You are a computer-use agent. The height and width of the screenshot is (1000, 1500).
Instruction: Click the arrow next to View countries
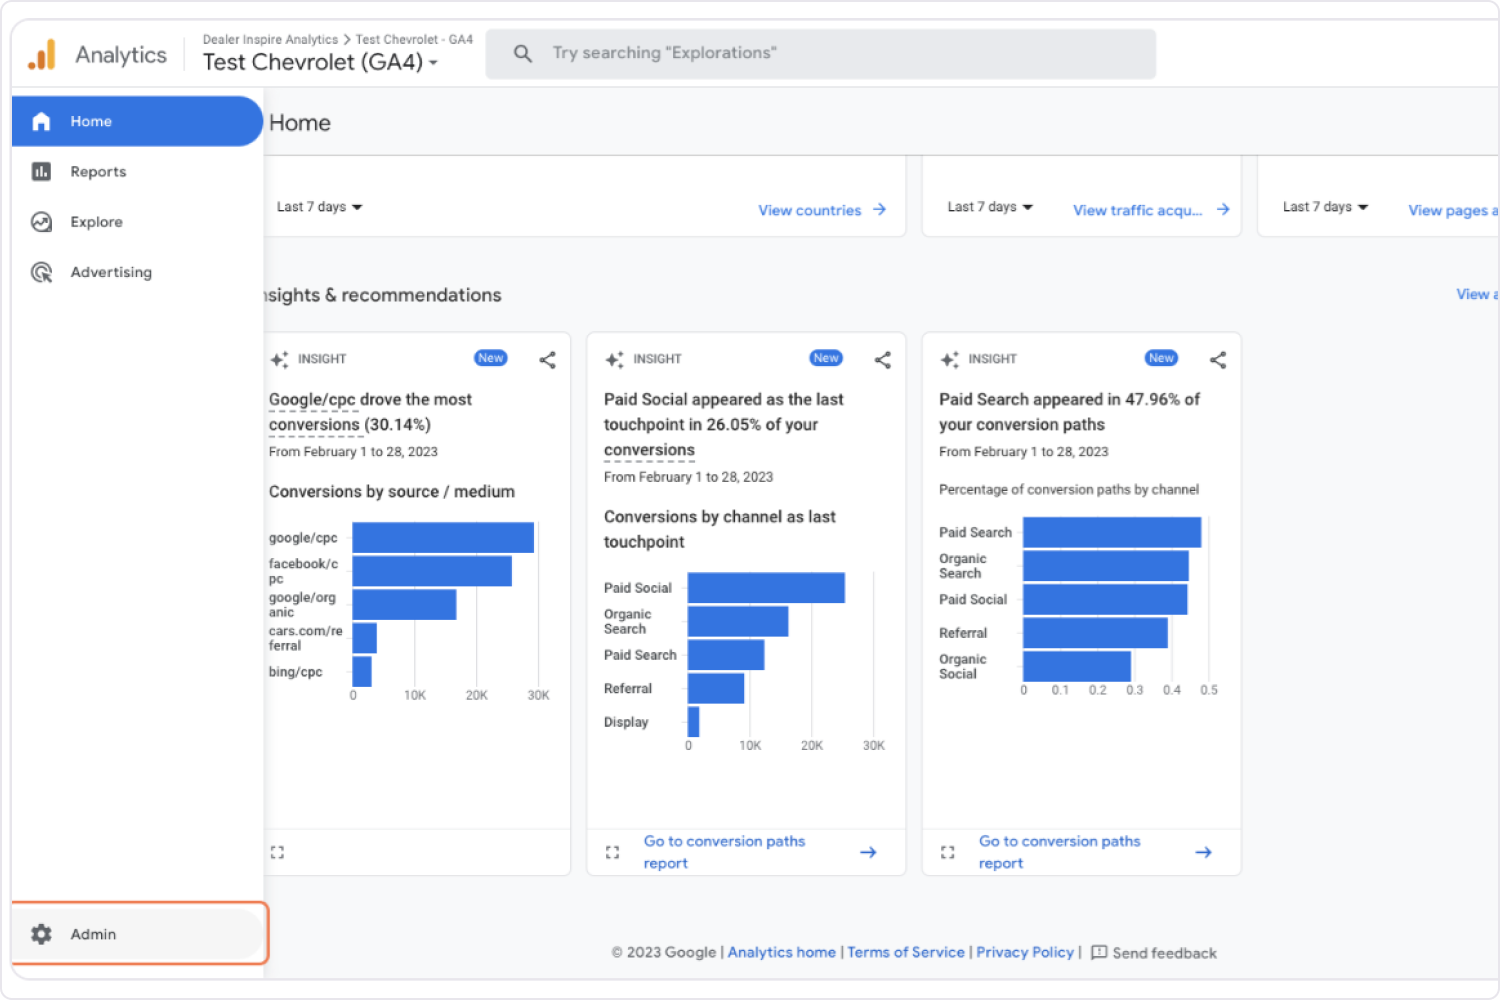tap(879, 209)
